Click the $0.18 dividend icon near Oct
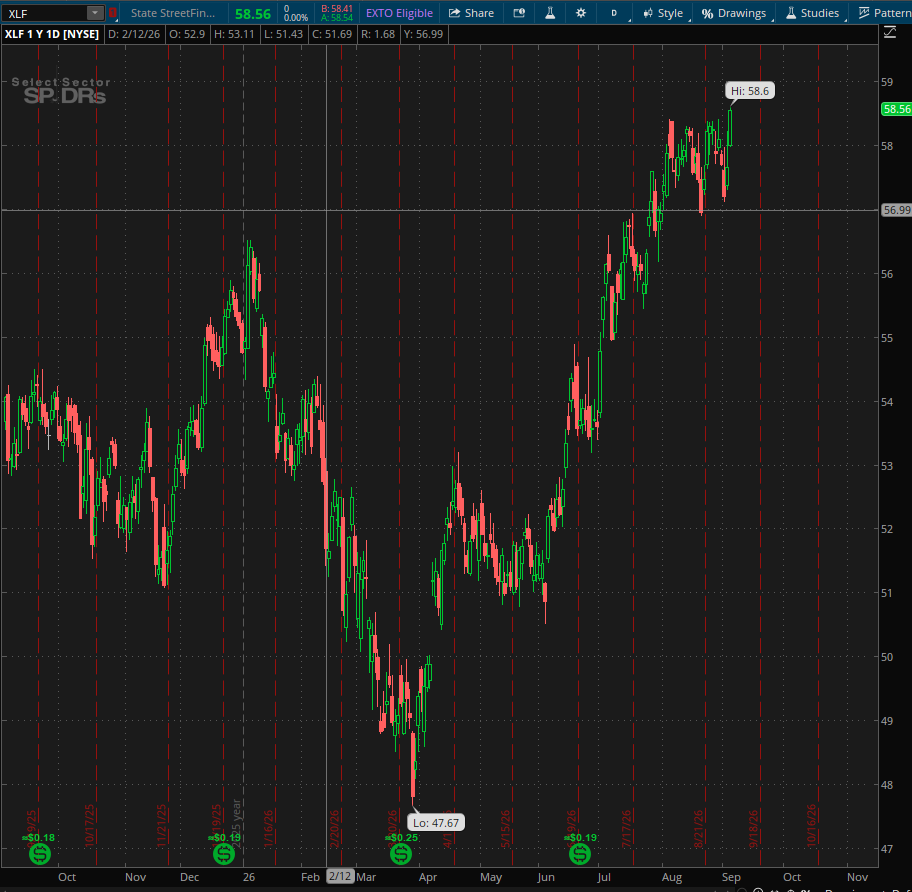This screenshot has width=912, height=892. tap(40, 854)
